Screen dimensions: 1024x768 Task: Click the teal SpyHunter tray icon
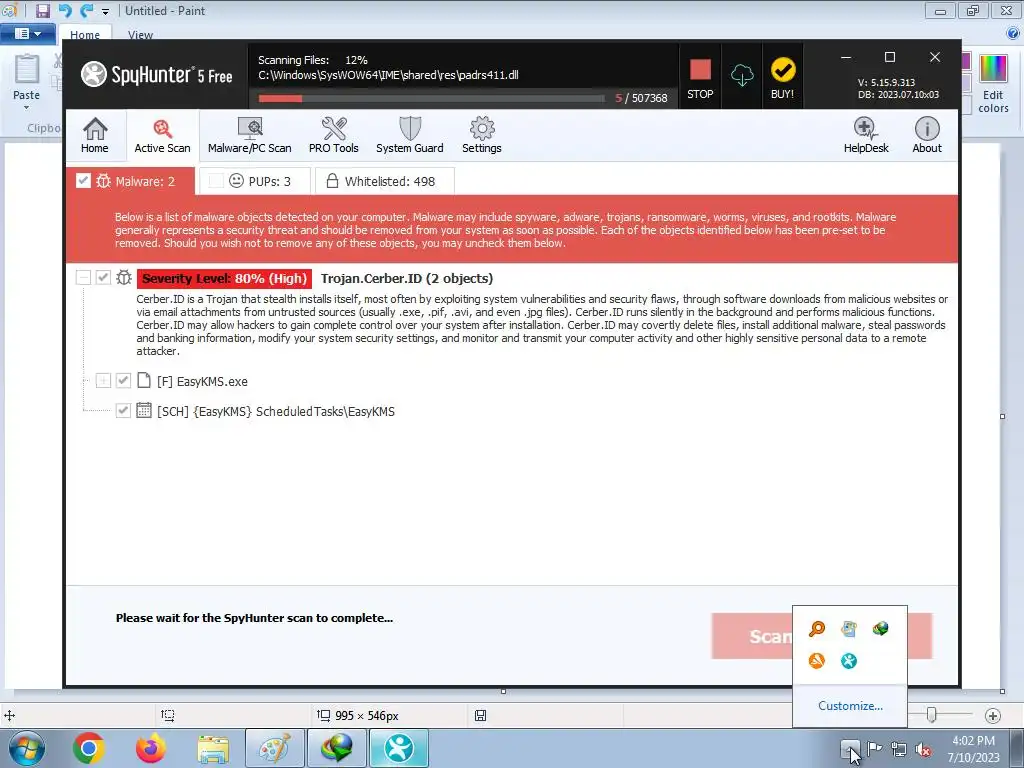click(849, 661)
